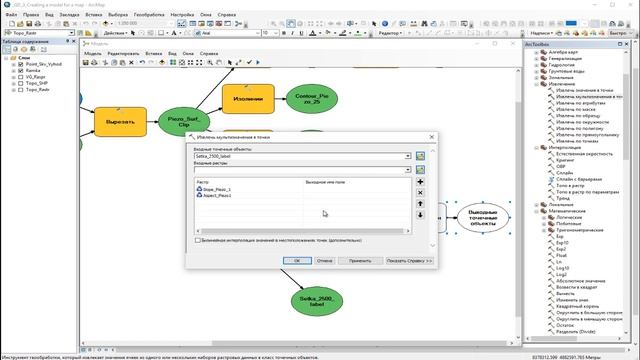The image size is (640, 360).
Task: Open the Настройка menu
Action: pyautogui.click(x=182, y=15)
